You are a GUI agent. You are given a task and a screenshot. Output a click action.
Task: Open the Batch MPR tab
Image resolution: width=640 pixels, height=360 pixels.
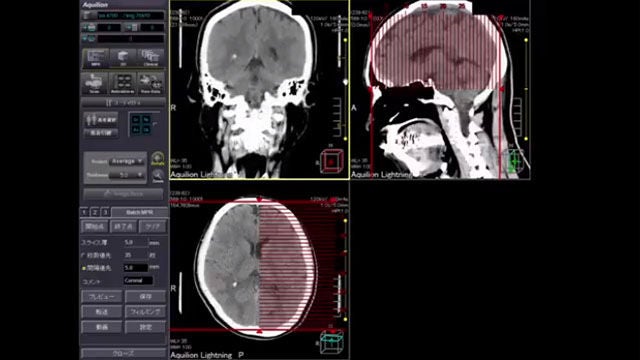tap(139, 212)
